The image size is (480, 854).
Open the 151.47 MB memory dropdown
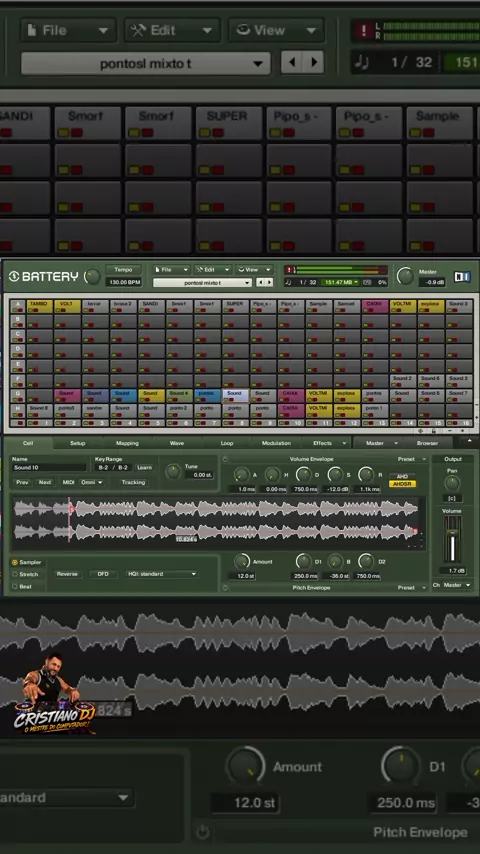[x=340, y=282]
